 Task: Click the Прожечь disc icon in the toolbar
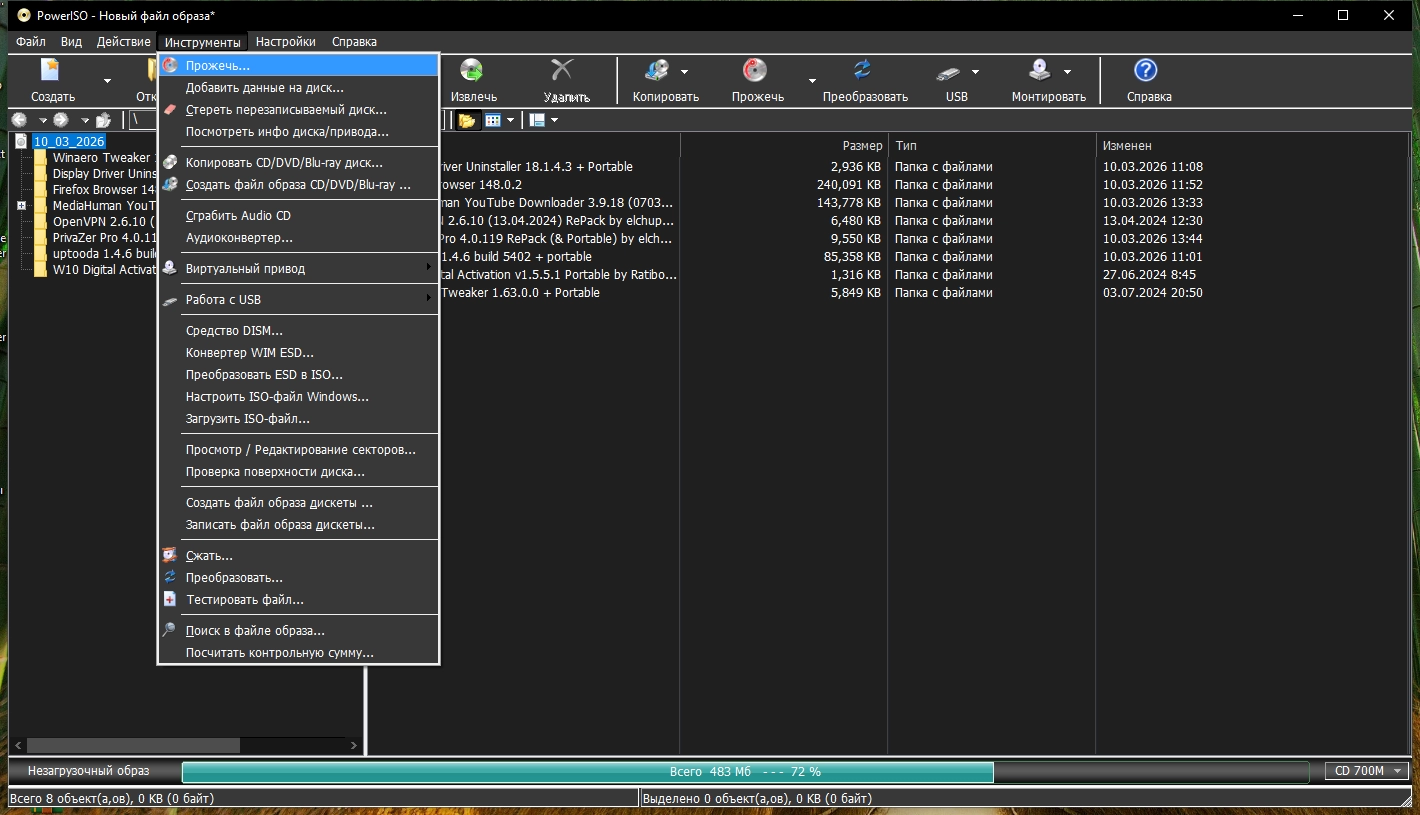click(x=755, y=71)
